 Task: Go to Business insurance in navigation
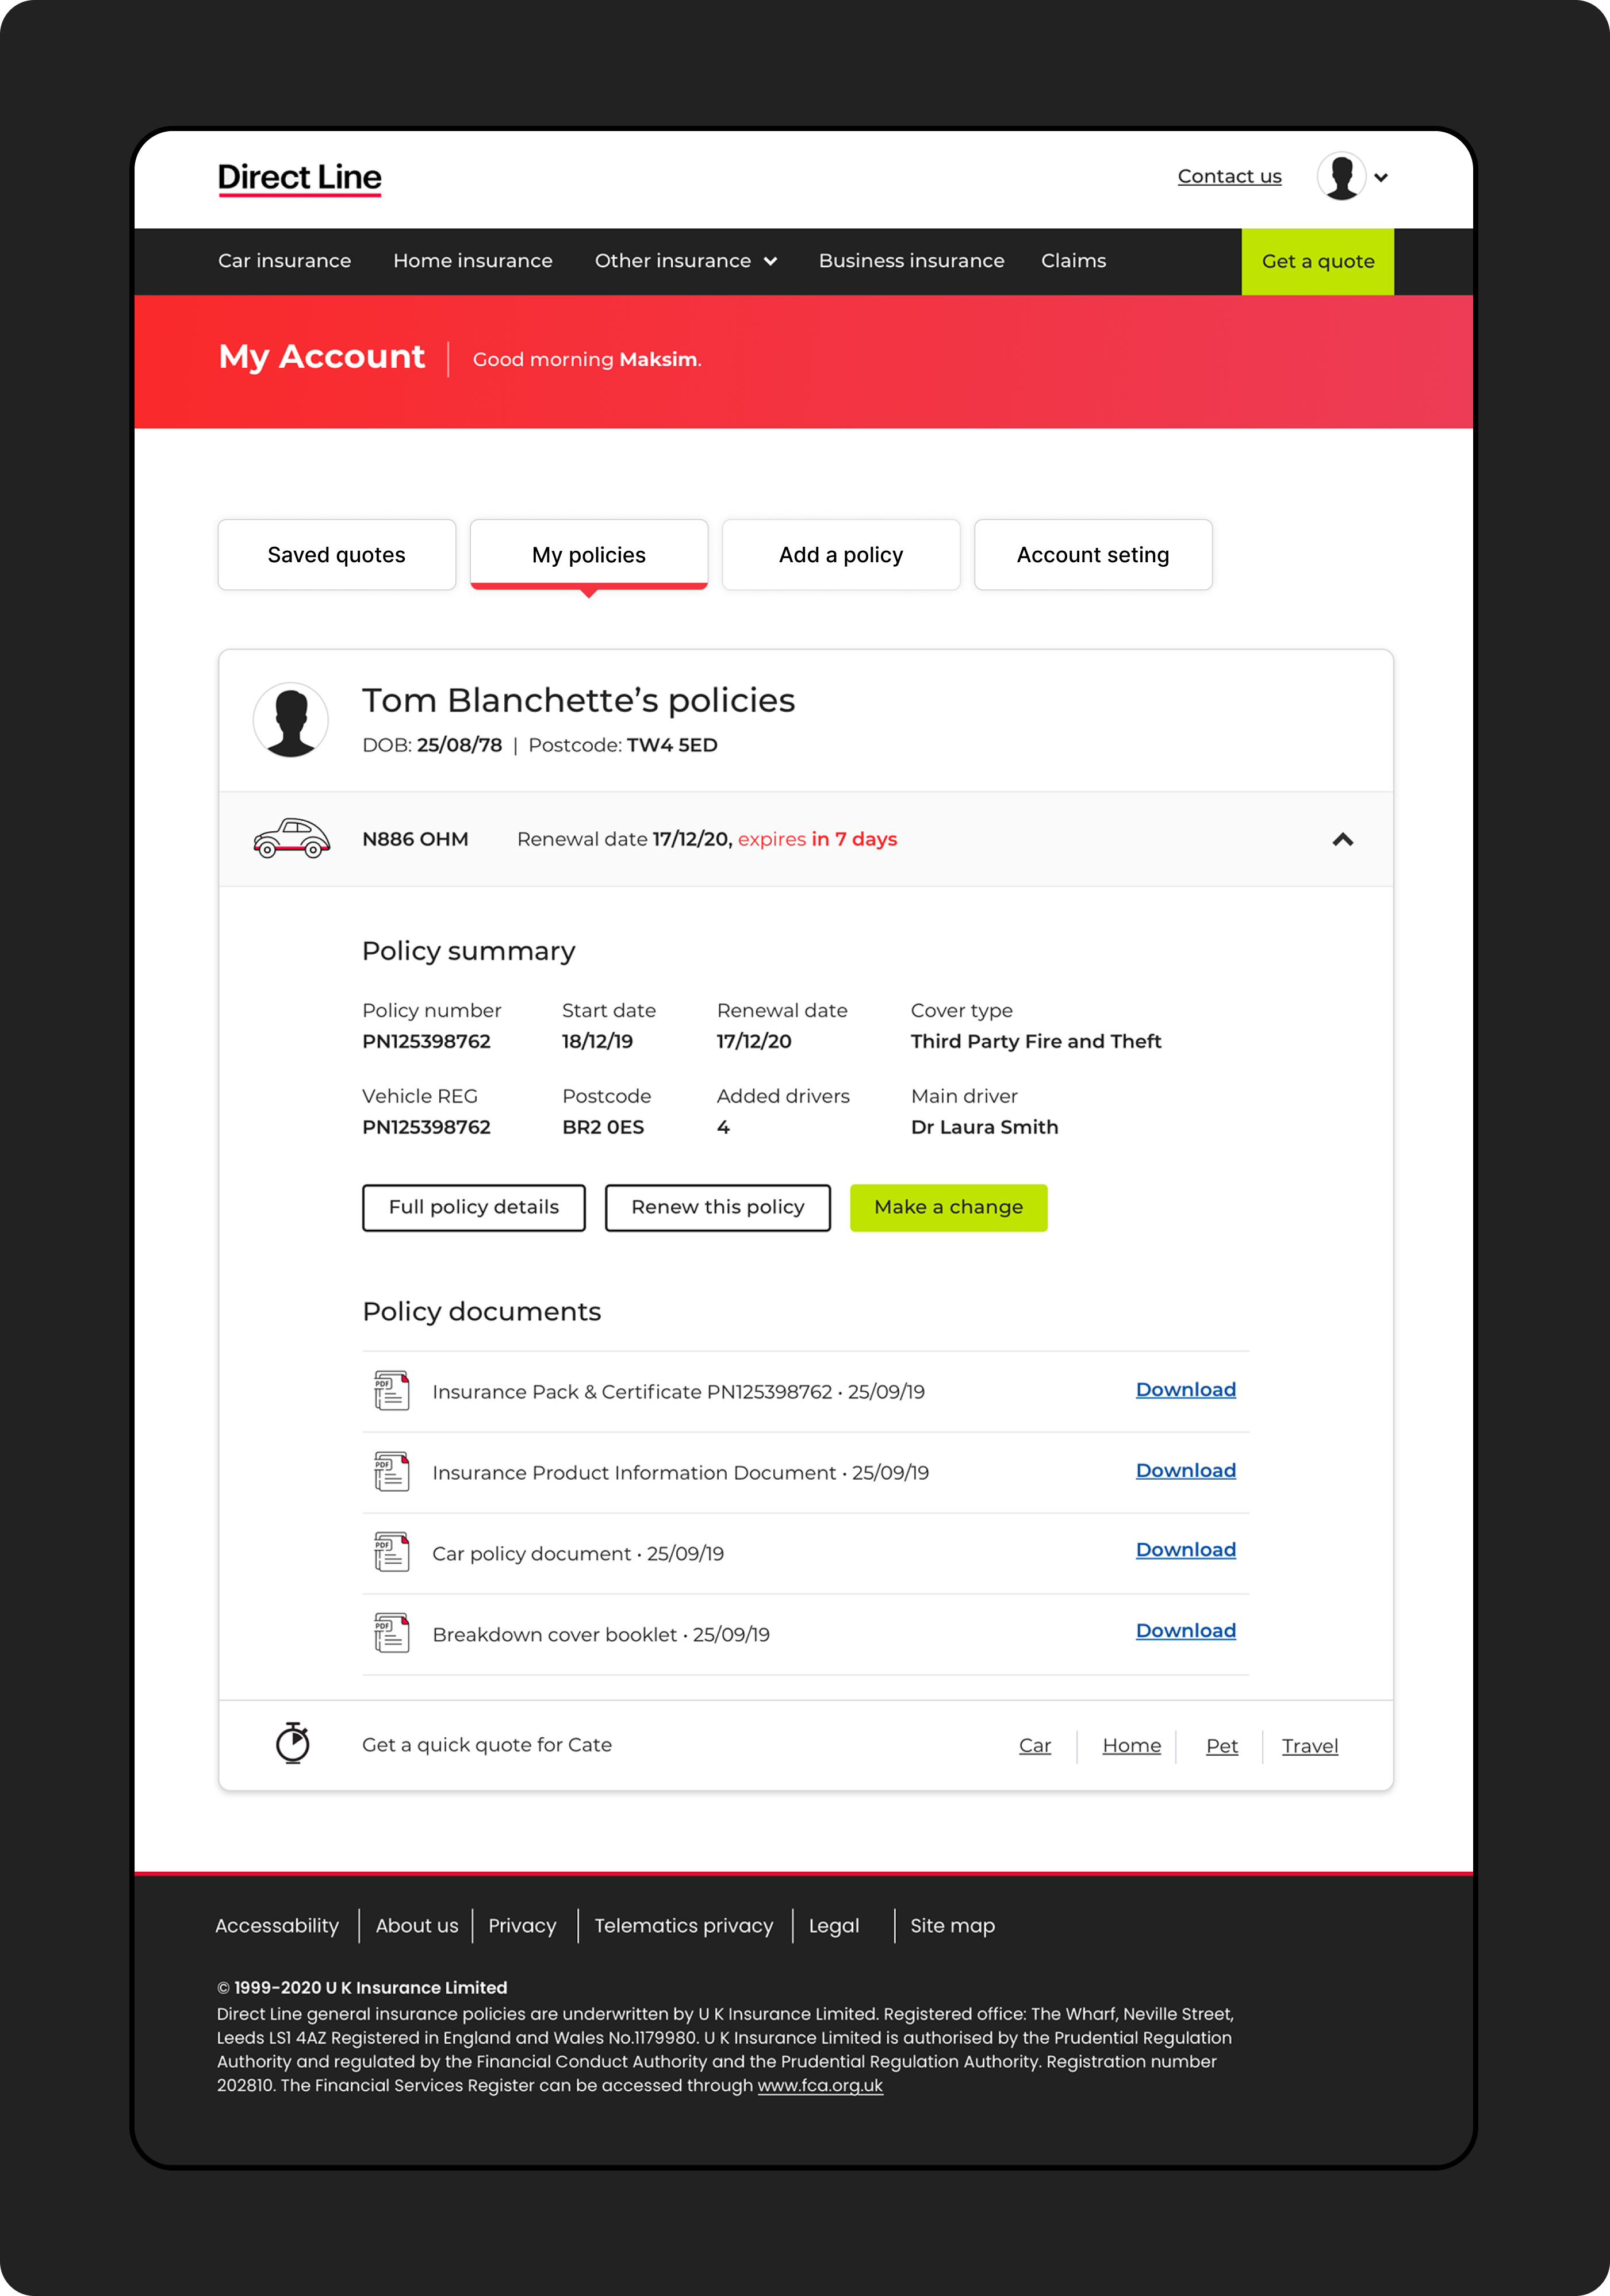click(911, 260)
